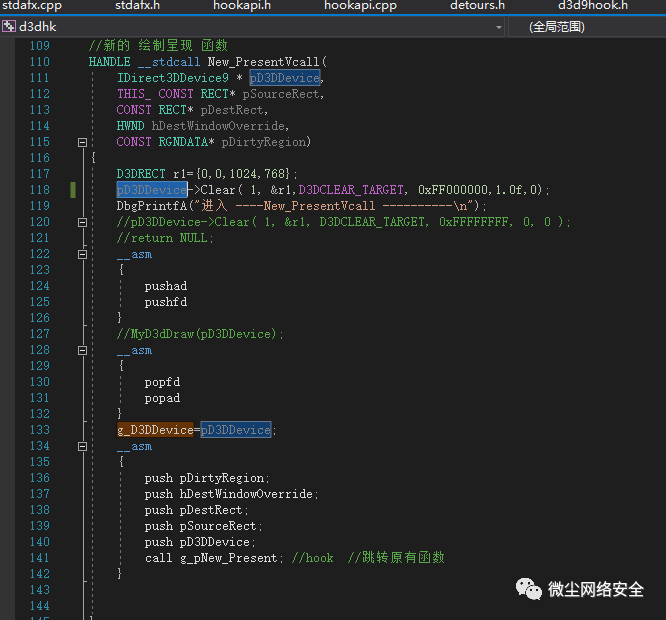This screenshot has width=666, height=620.
Task: Click pSourceRect parameter on line 112
Action: click(x=281, y=94)
